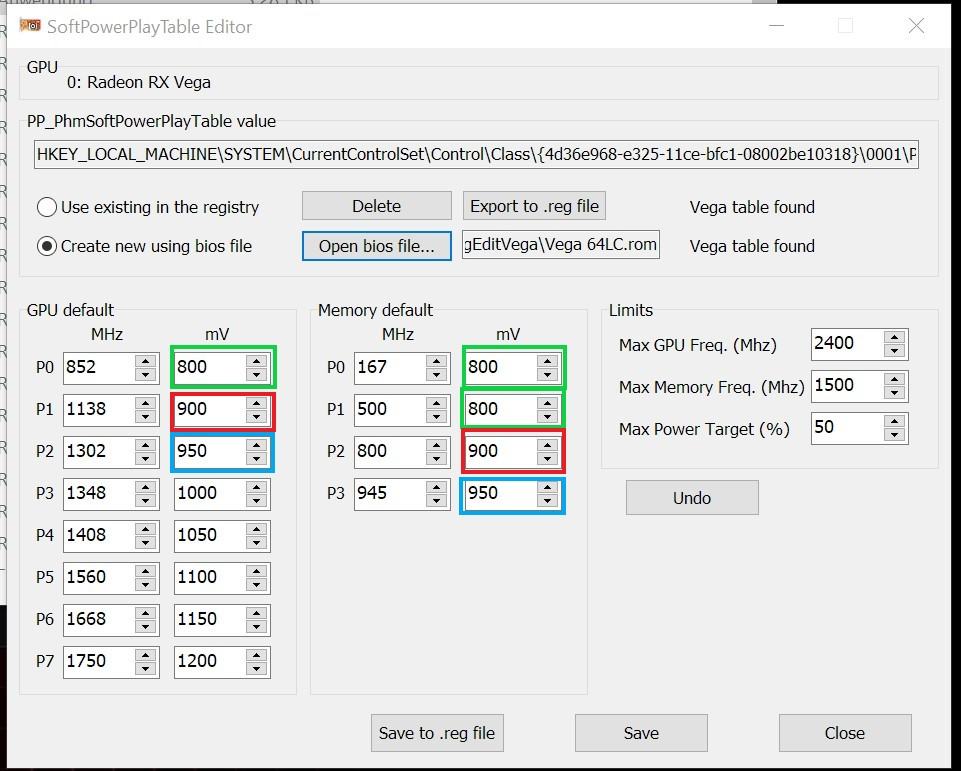Increase GPU P4 mV with up arrow
The height and width of the screenshot is (771, 961).
[257, 528]
